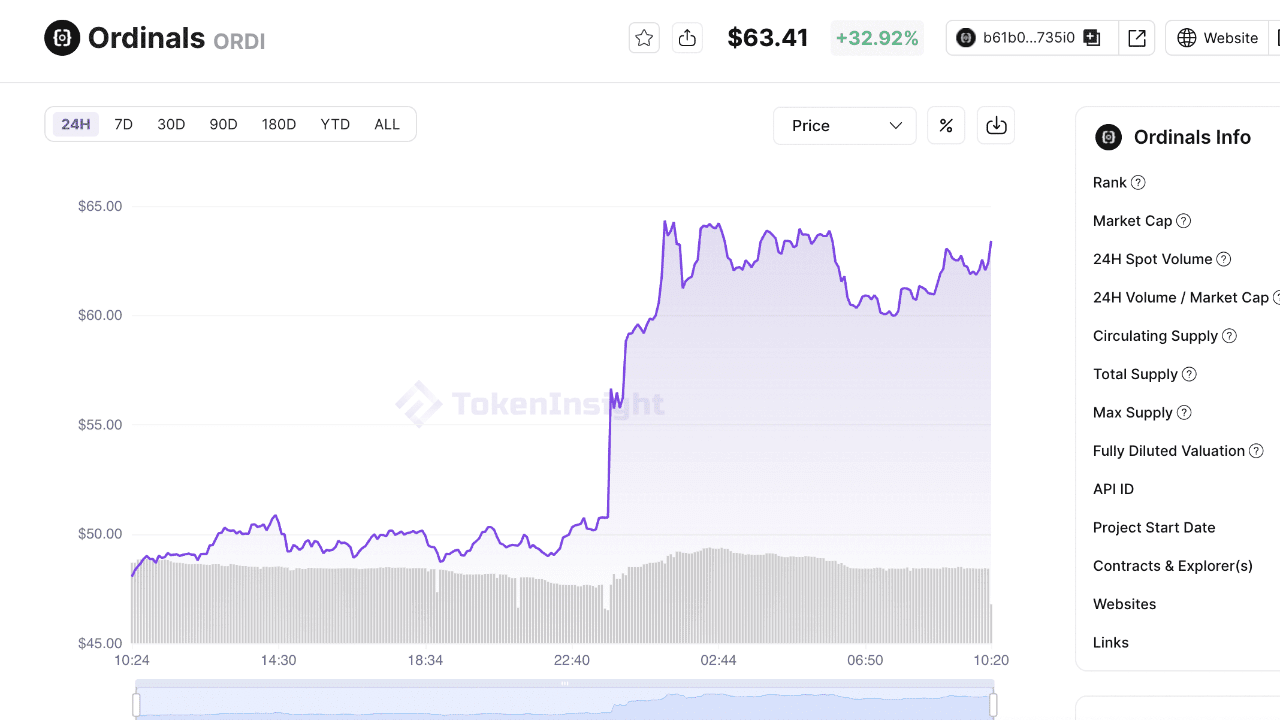View the ALL time price chart

(x=387, y=124)
